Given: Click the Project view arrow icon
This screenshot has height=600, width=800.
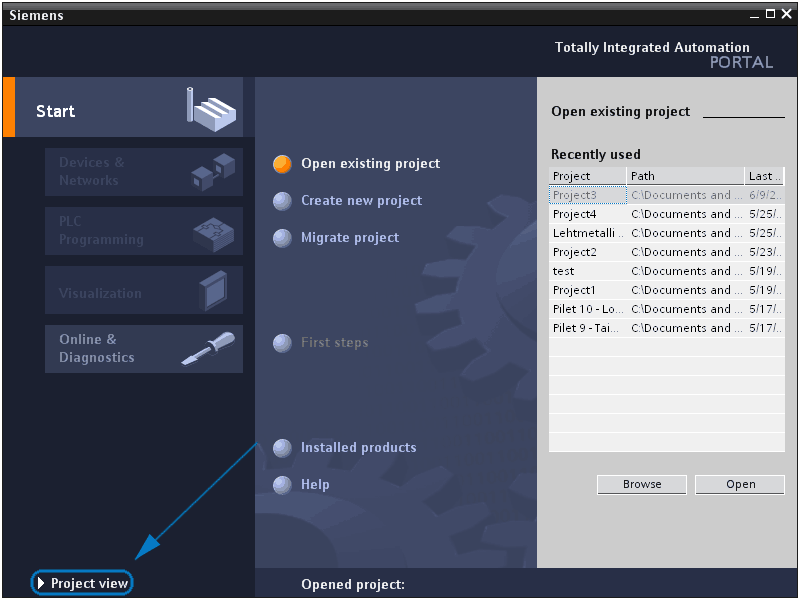Looking at the screenshot, I should [x=41, y=583].
